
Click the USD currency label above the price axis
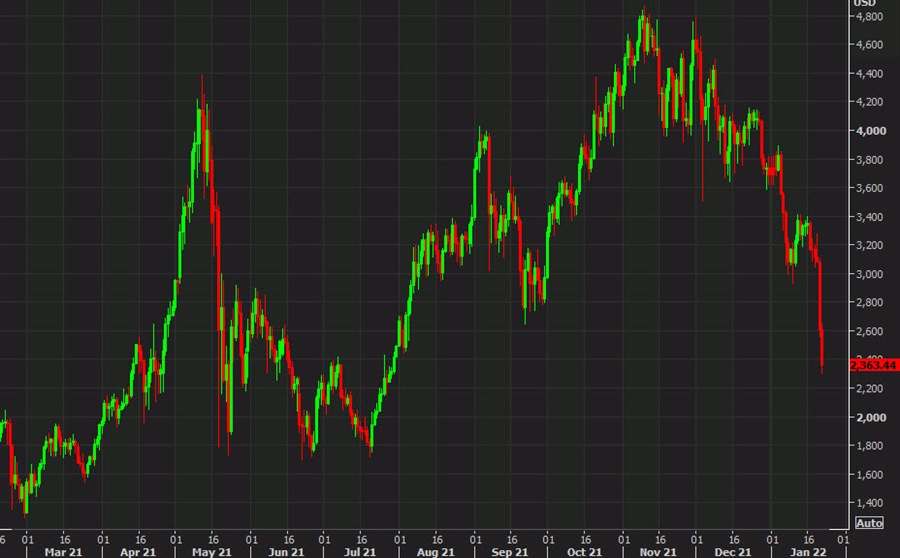point(864,3)
